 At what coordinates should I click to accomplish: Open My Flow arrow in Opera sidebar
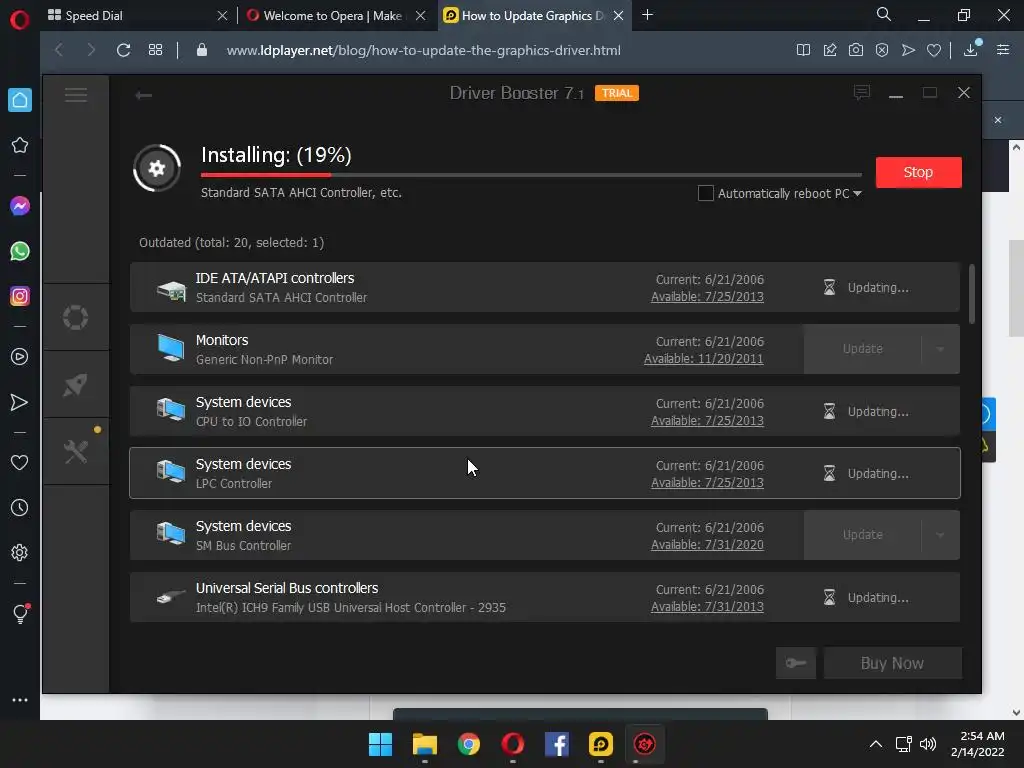pyautogui.click(x=20, y=402)
